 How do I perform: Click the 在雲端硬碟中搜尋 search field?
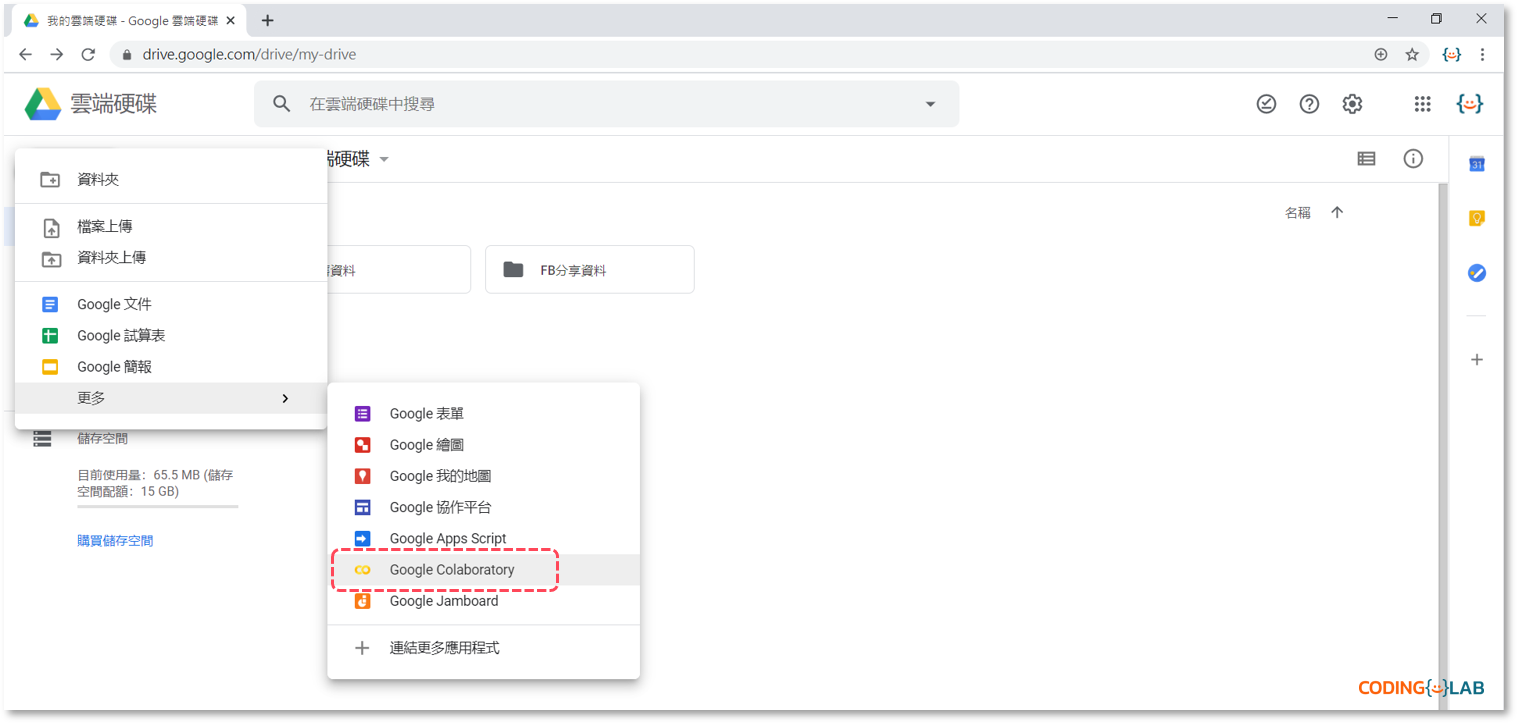606,104
